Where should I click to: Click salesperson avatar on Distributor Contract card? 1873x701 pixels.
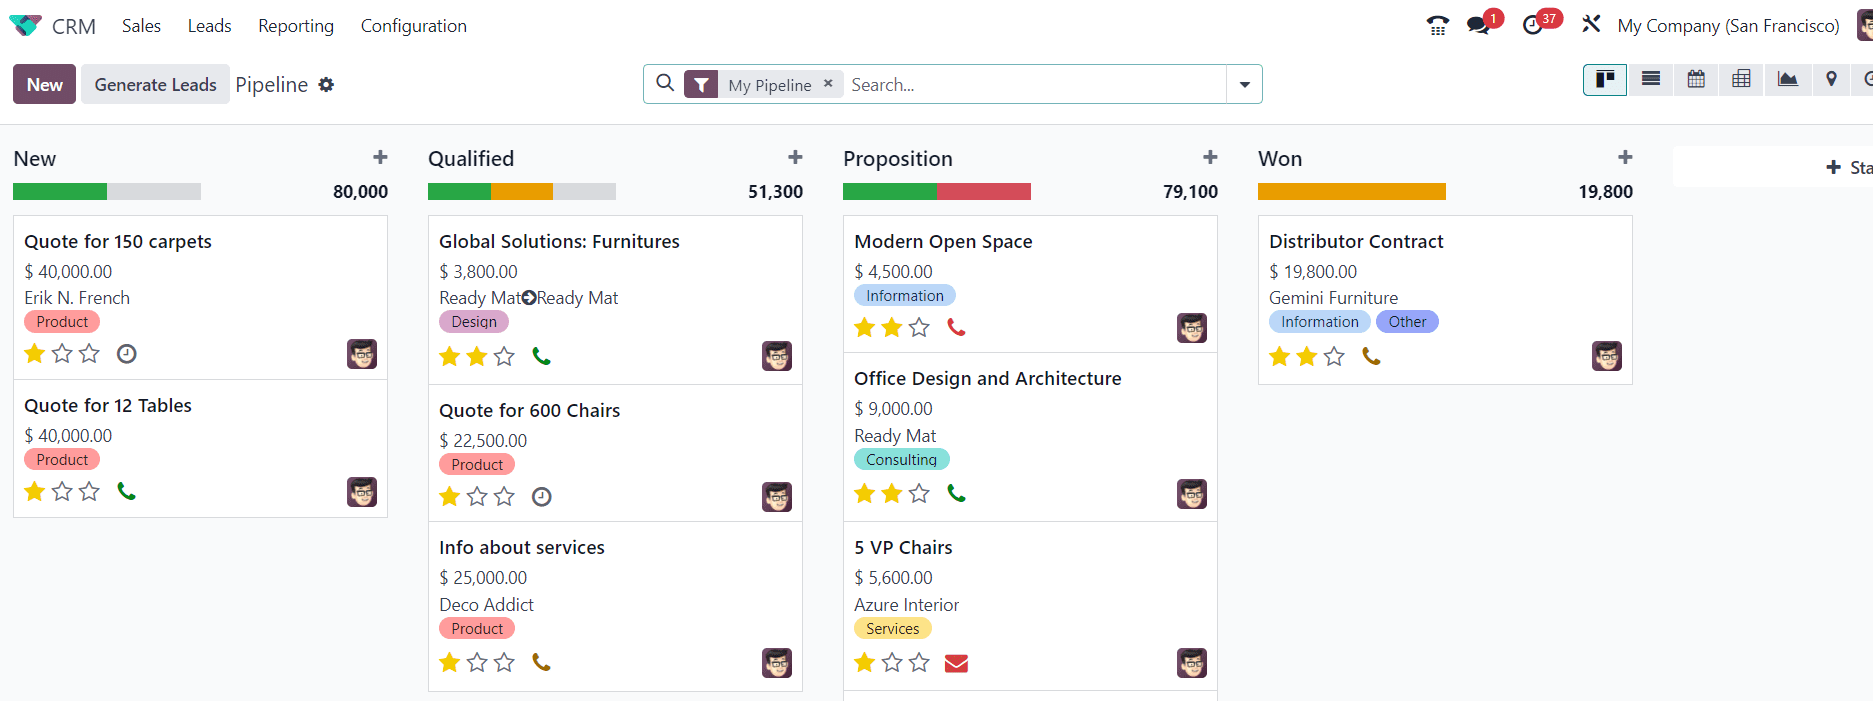1607,356
